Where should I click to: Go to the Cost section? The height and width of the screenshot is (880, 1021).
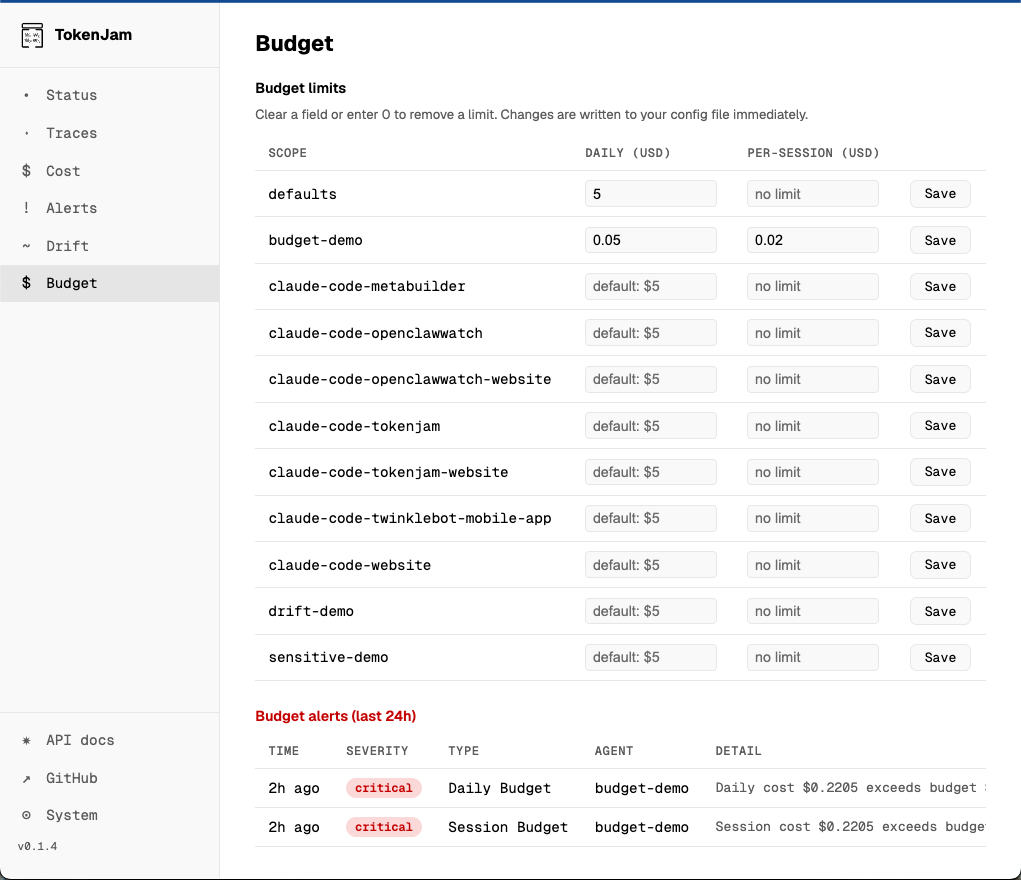(x=109, y=171)
